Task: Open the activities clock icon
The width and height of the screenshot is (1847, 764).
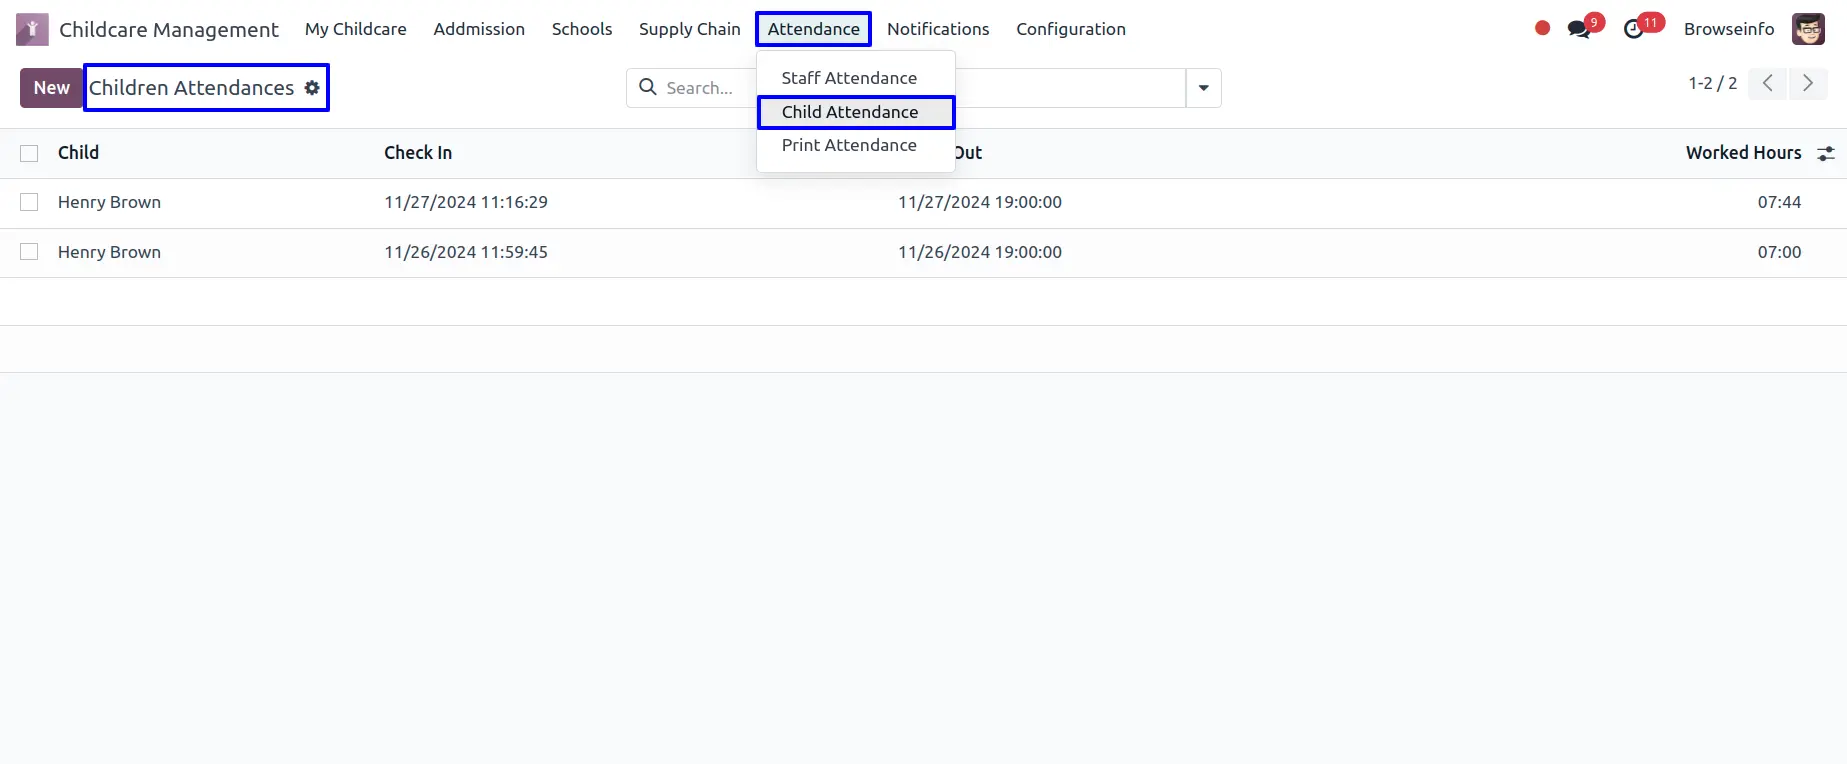Action: tap(1634, 29)
